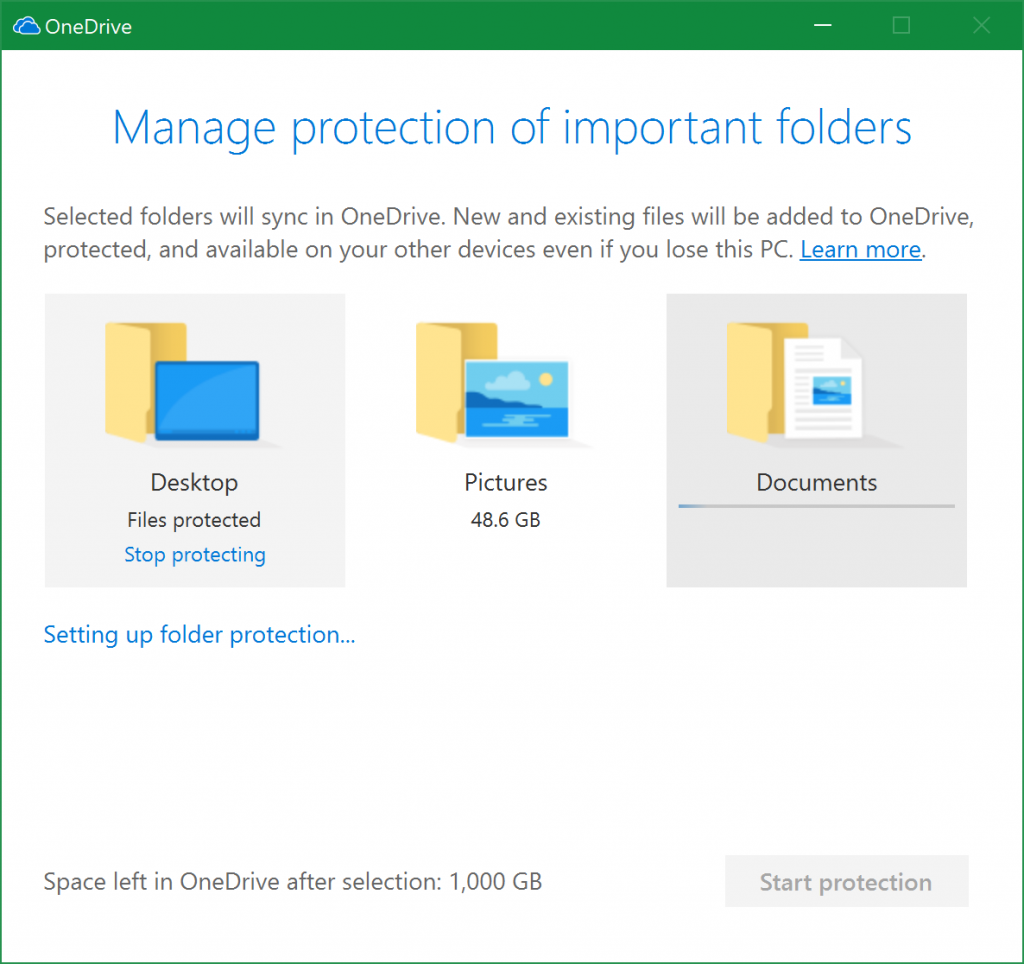This screenshot has height=964, width=1024.
Task: Click the 48.6 GB size label under Pictures
Action: coord(506,520)
